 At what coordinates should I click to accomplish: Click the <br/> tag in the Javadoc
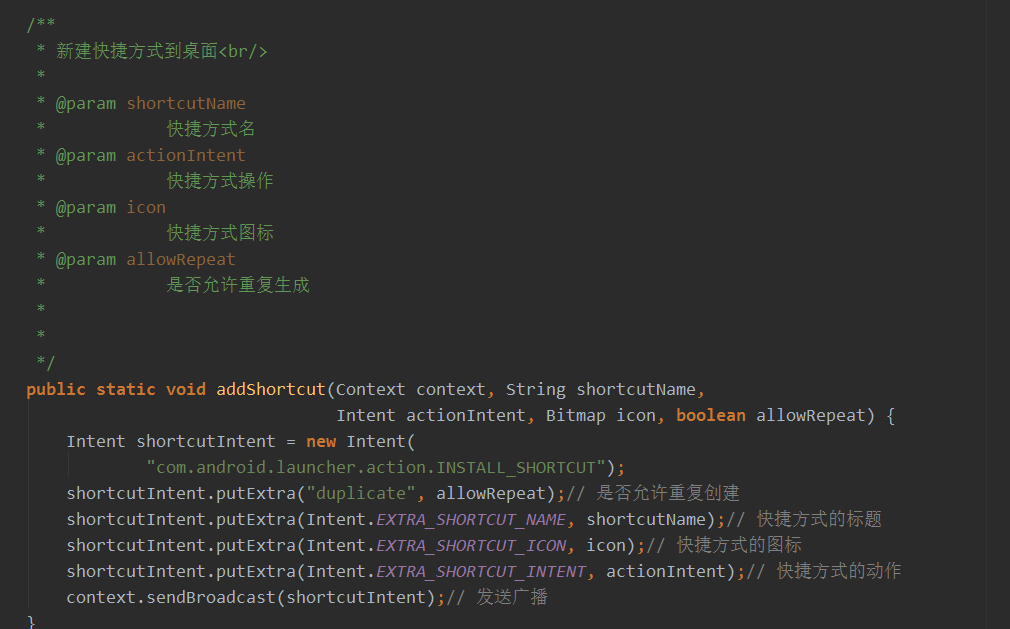coord(243,51)
